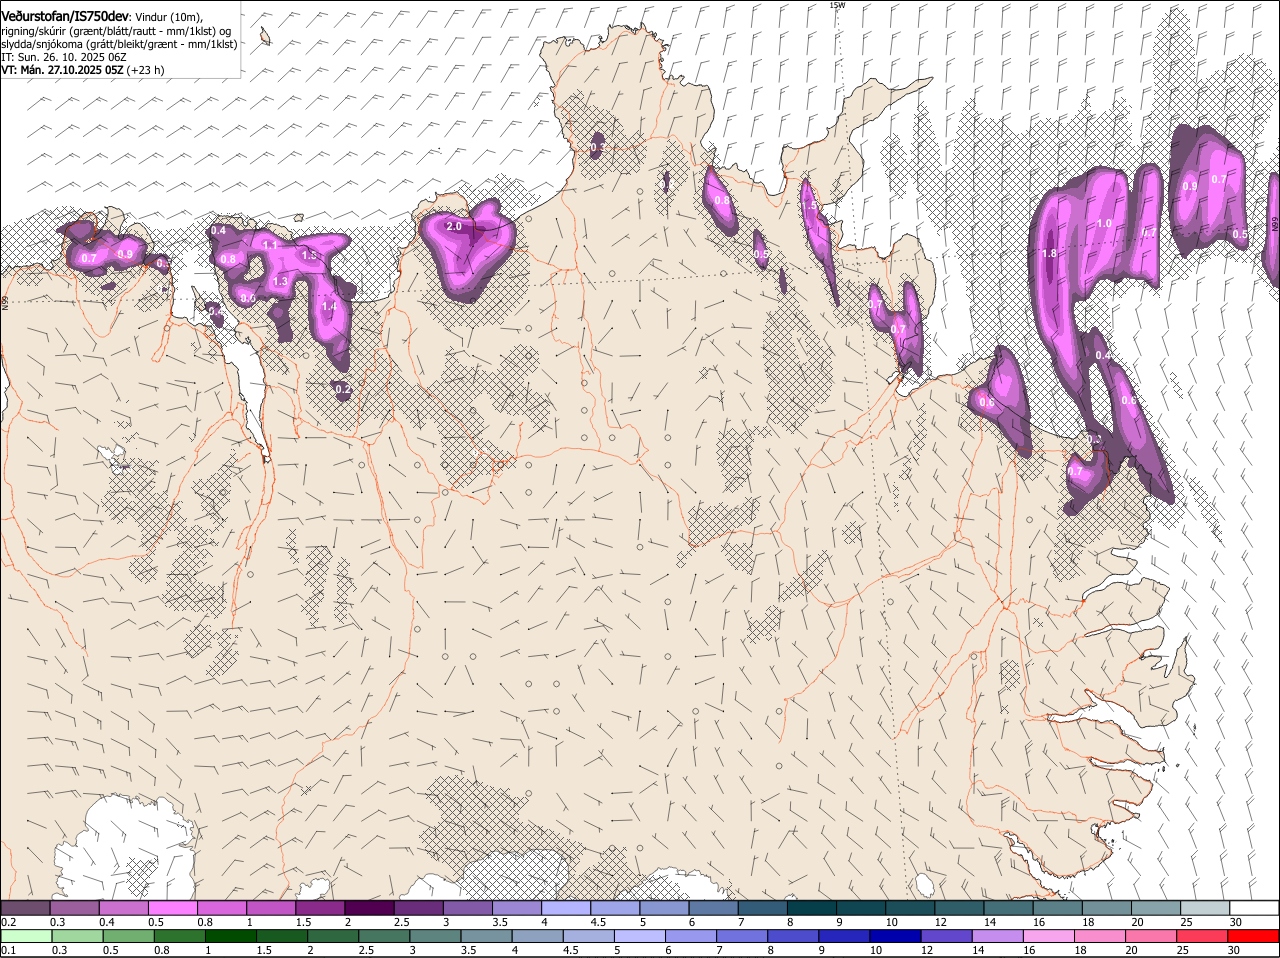The height and width of the screenshot is (958, 1280).
Task: Click the 'slydda/snjókoma' legend description line
Action: (119, 44)
